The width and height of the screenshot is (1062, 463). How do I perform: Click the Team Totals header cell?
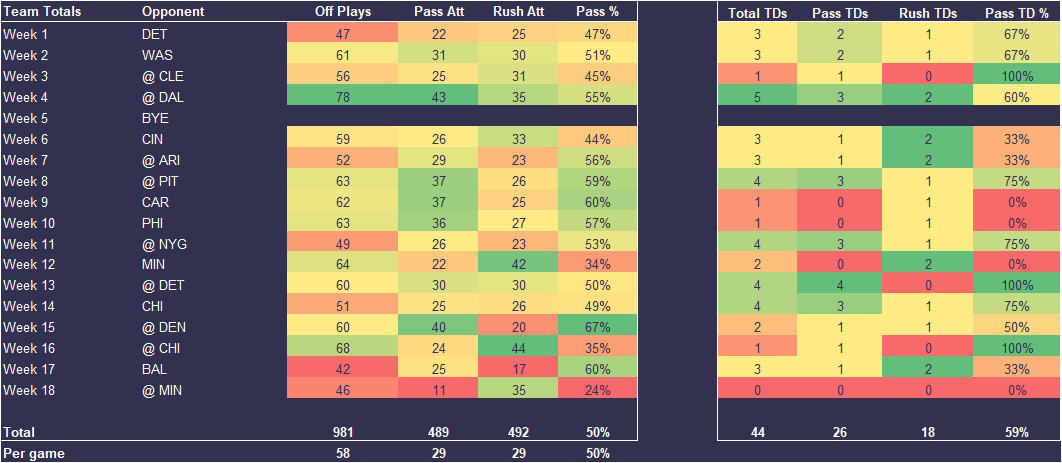[42, 12]
